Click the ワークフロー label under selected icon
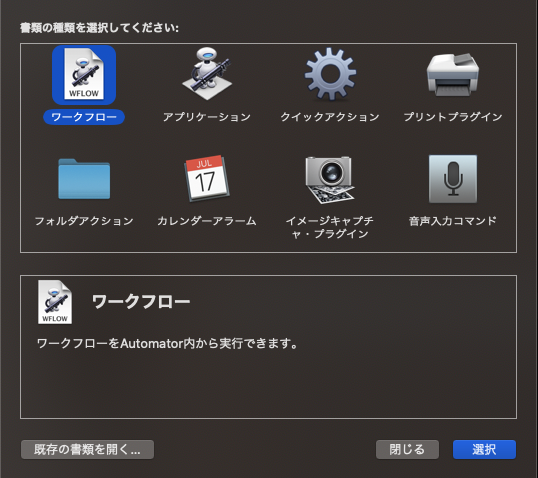This screenshot has width=538, height=478. click(x=84, y=117)
